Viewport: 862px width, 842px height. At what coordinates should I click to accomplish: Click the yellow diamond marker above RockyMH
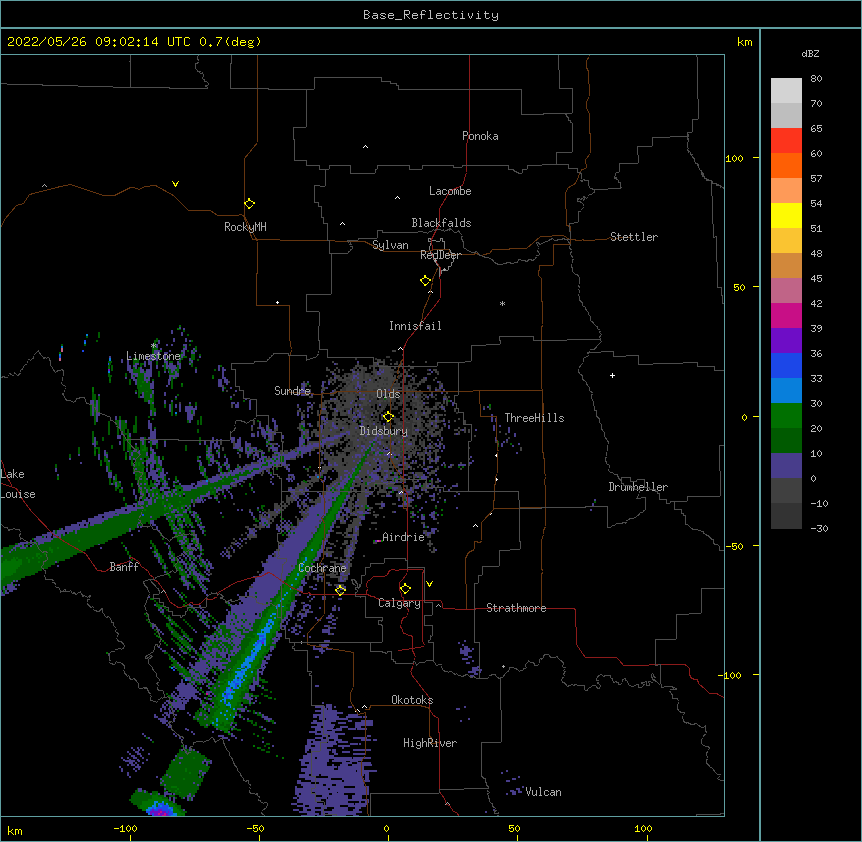[249, 204]
